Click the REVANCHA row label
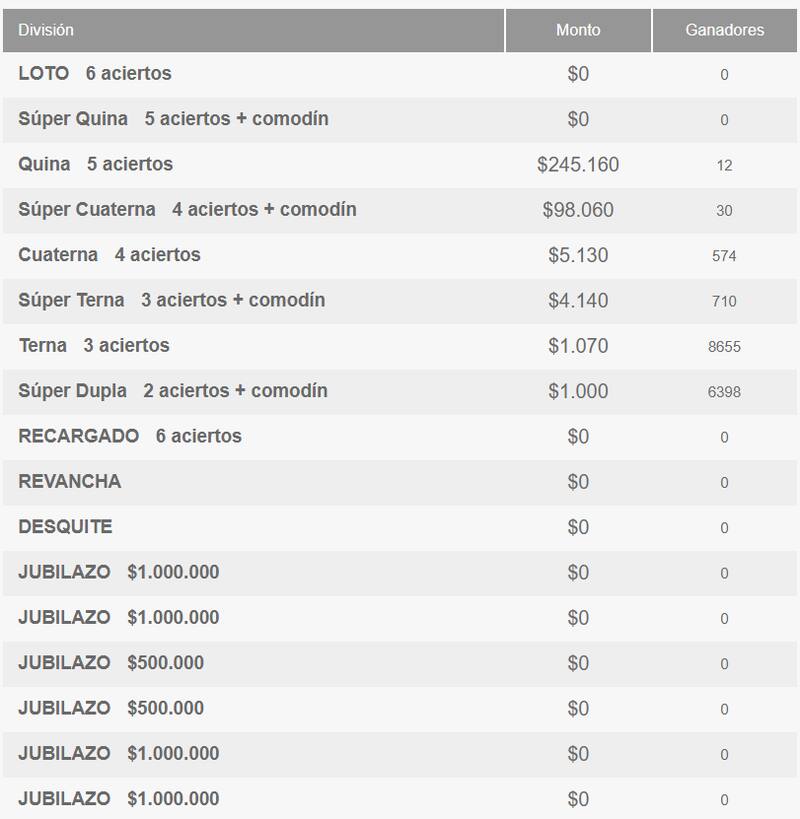Viewport: 800px width, 819px height. (x=70, y=481)
